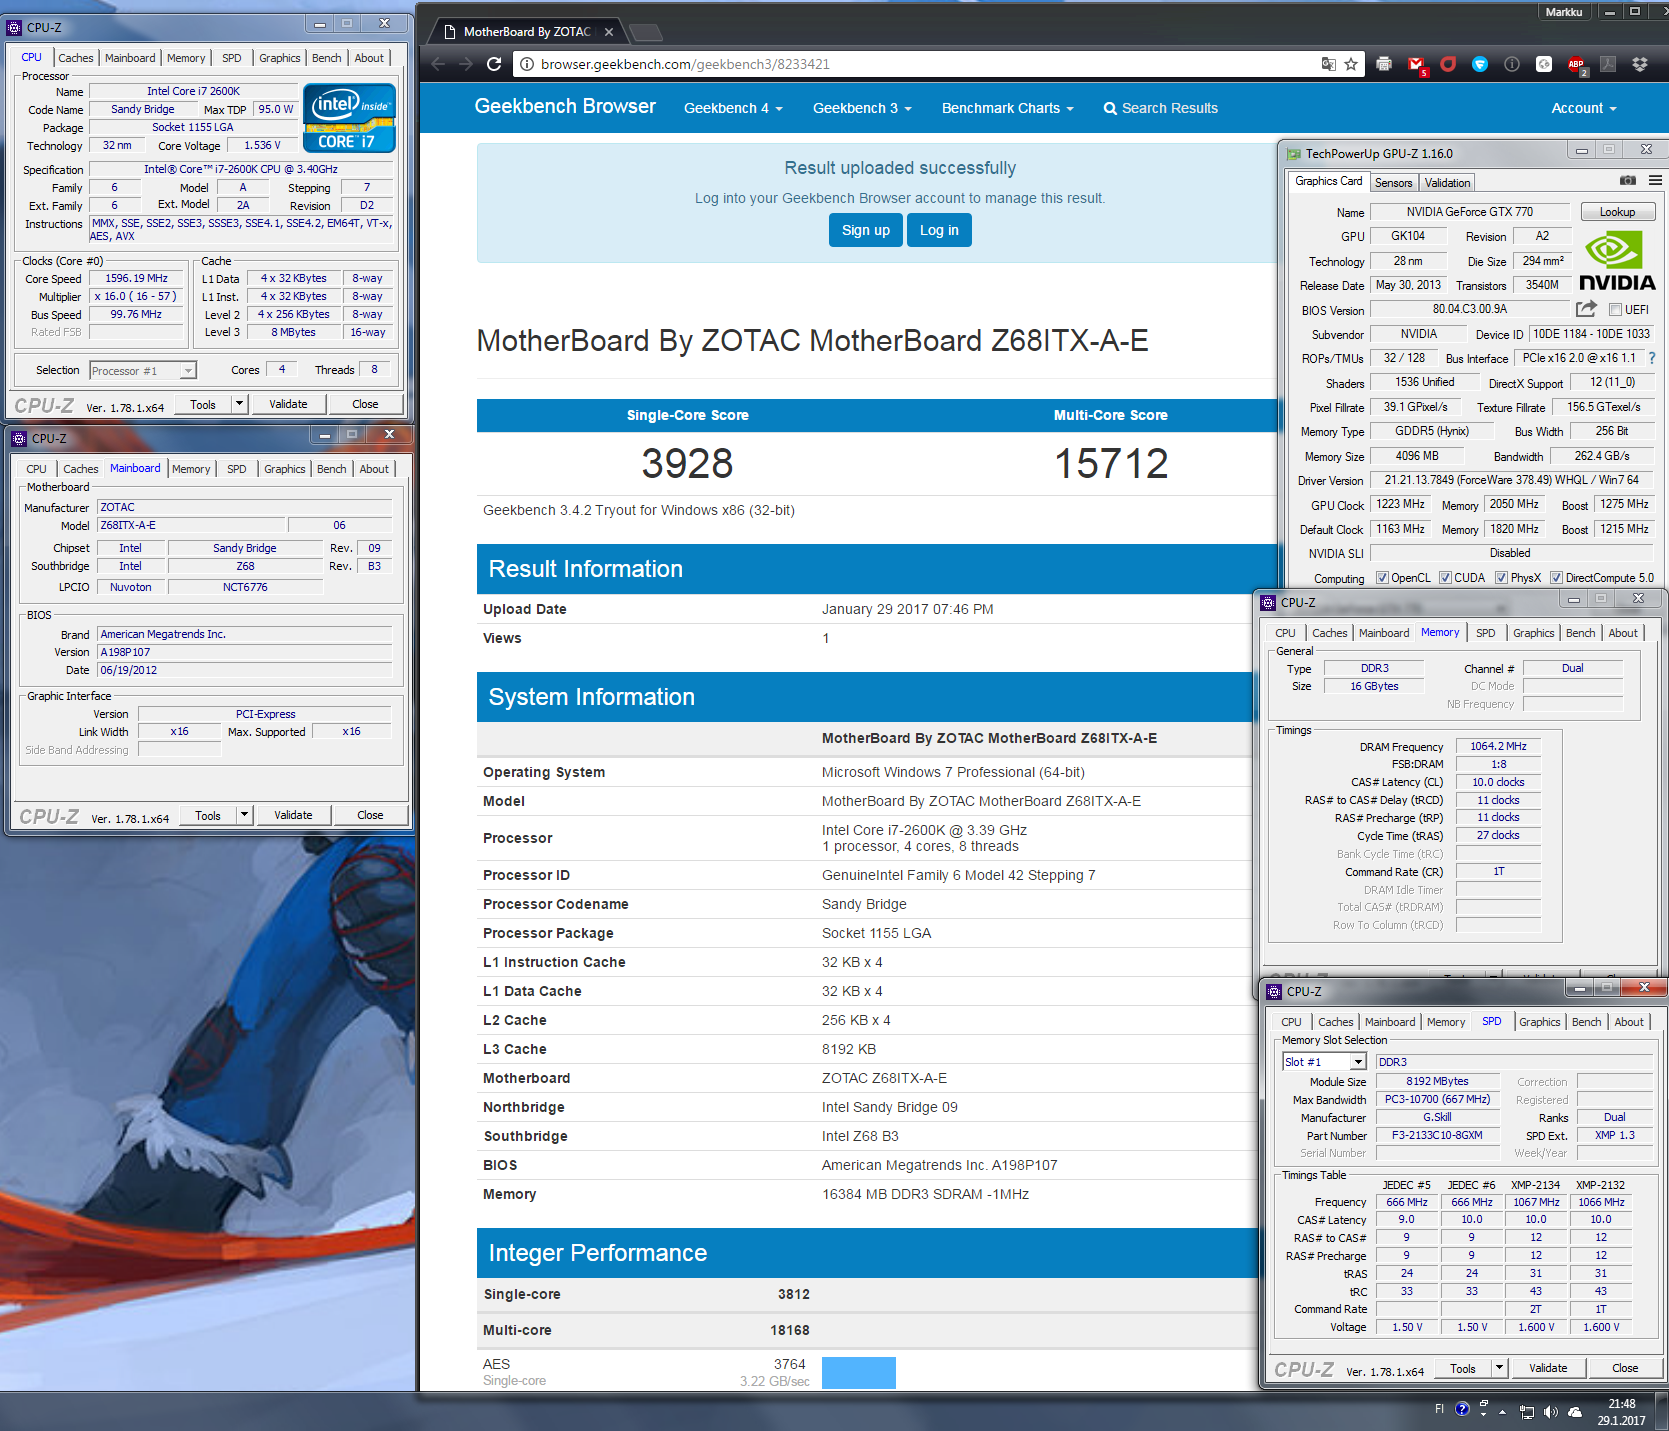Open the OneDrive cloud tray icon

click(x=1575, y=1412)
